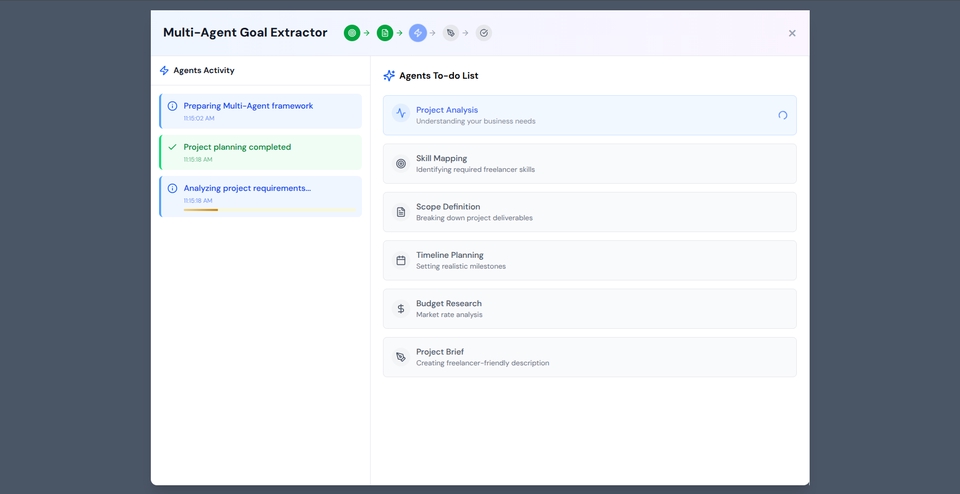This screenshot has width=960, height=494.
Task: Select the Skill Mapping to-do item
Action: pyautogui.click(x=589, y=164)
